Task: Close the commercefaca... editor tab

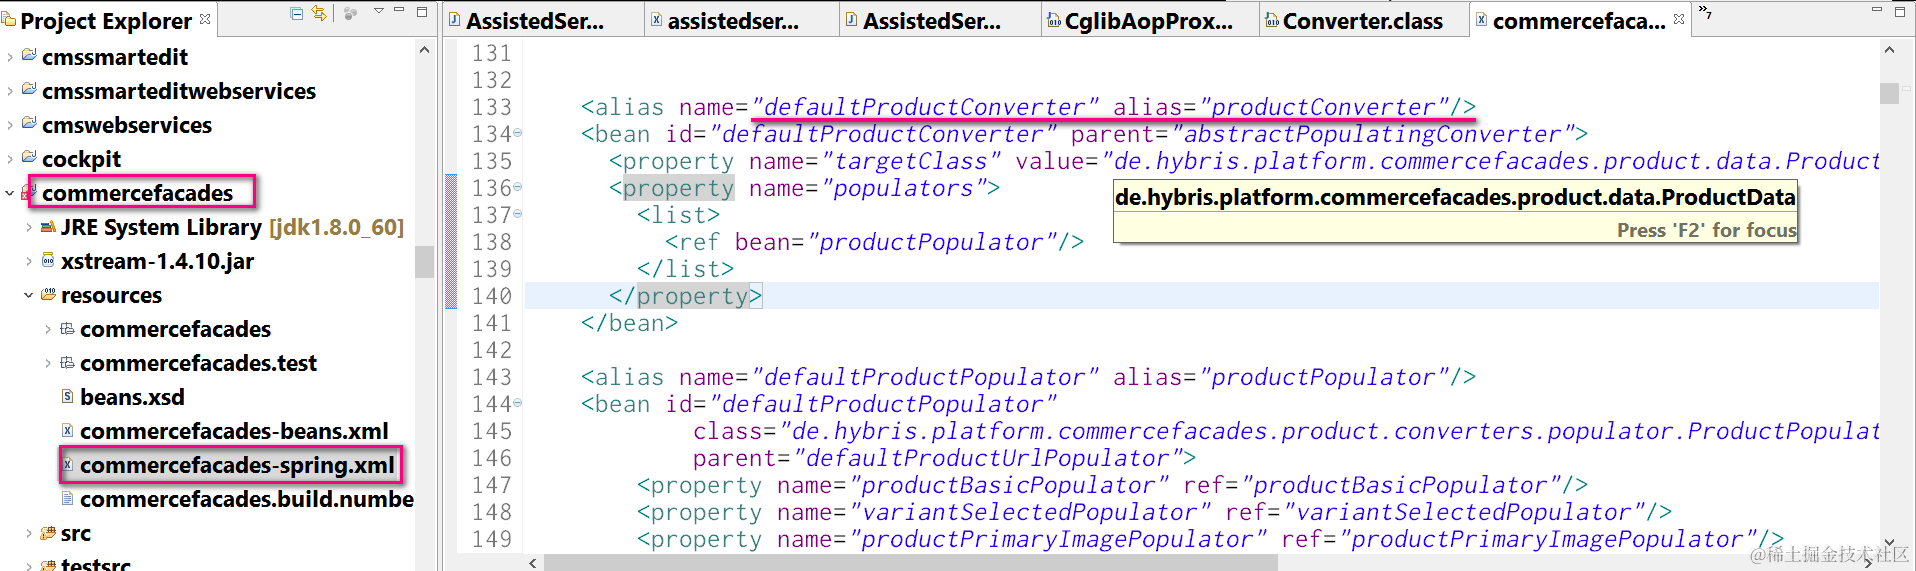Action: point(1679,18)
